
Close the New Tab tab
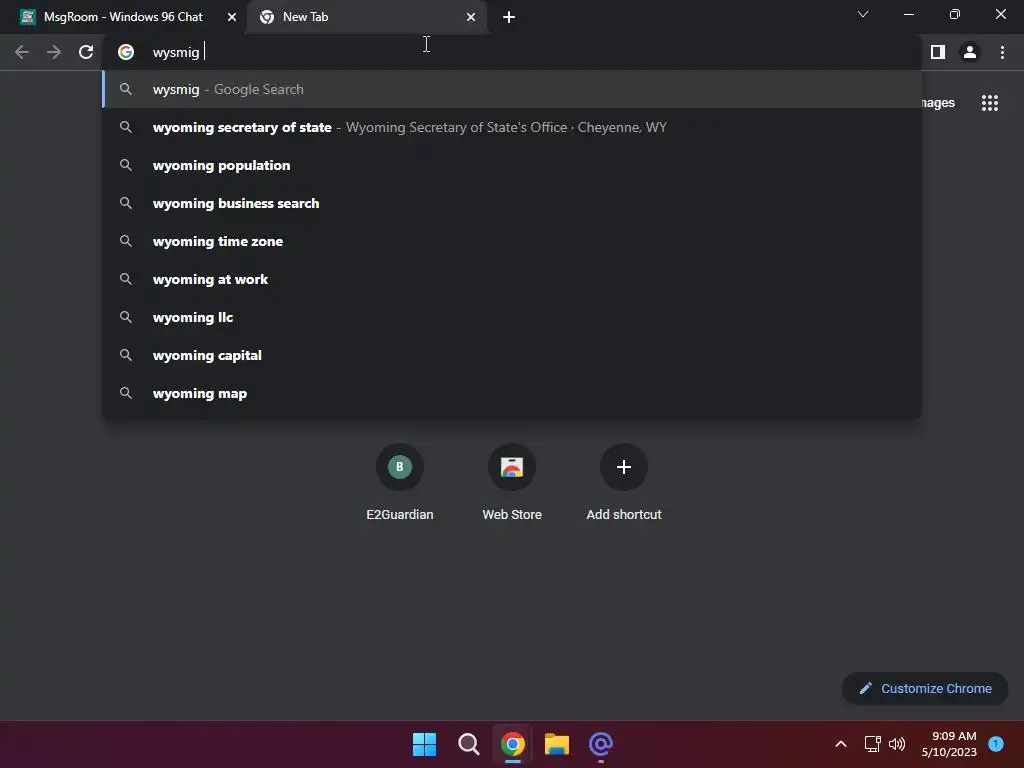471,17
